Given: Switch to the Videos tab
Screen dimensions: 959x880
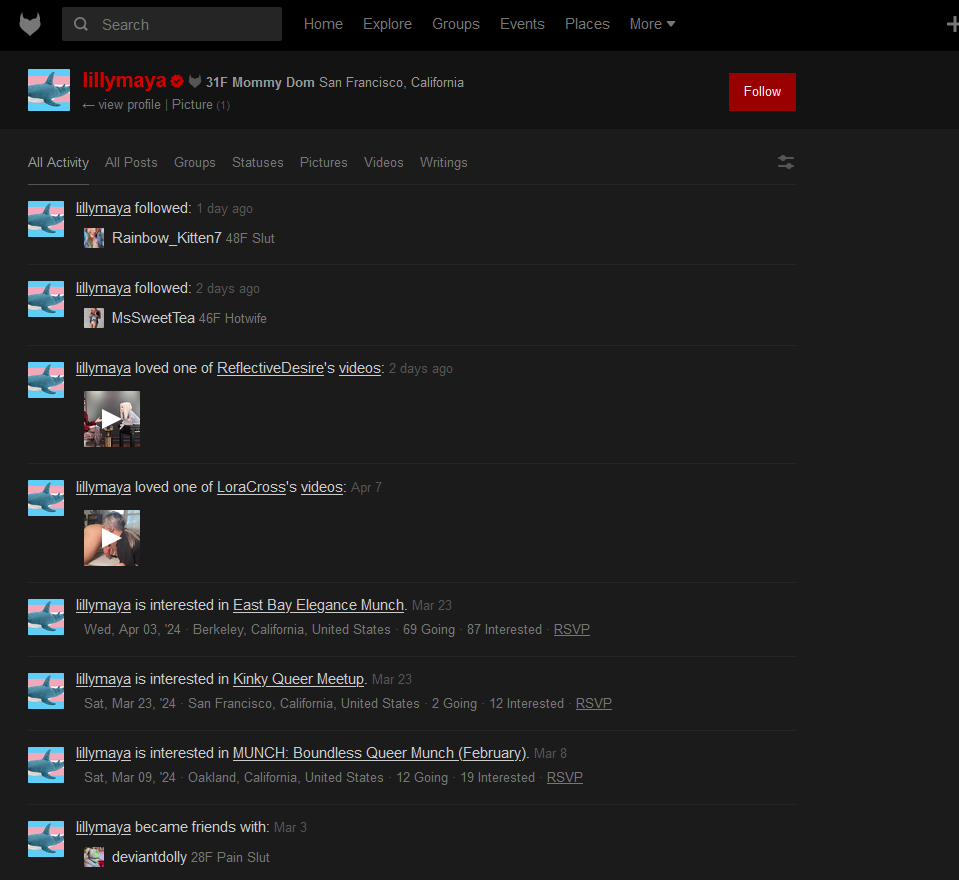Looking at the screenshot, I should click(383, 163).
